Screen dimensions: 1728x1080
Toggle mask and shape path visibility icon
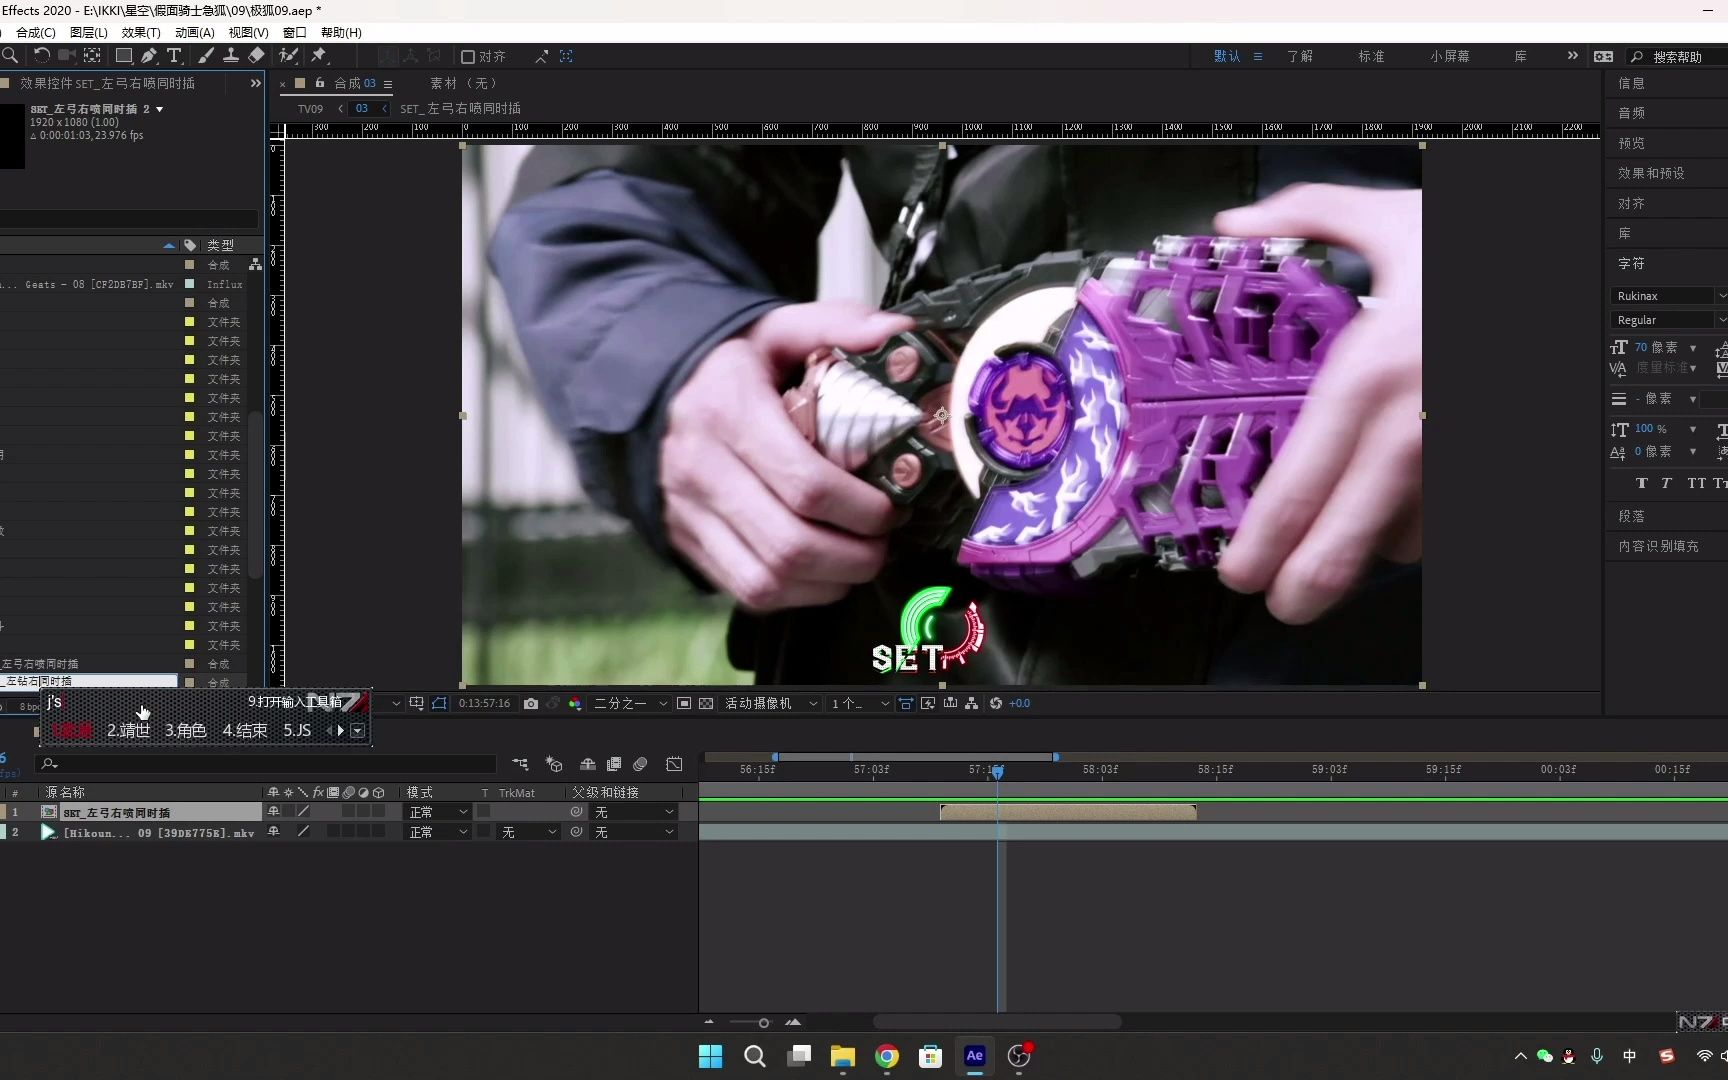pos(439,704)
